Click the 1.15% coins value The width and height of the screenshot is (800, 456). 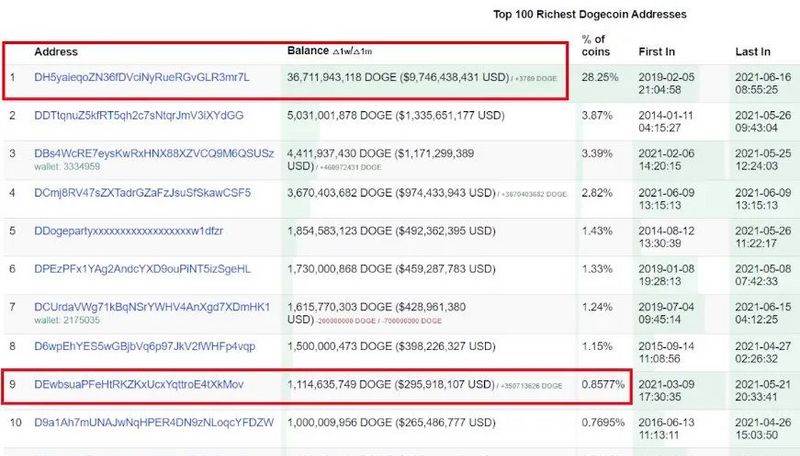click(x=597, y=347)
